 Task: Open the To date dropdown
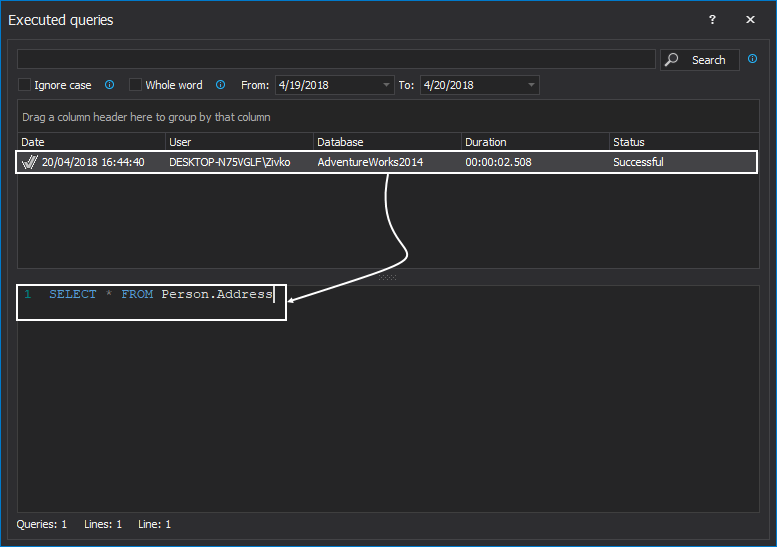coord(531,85)
